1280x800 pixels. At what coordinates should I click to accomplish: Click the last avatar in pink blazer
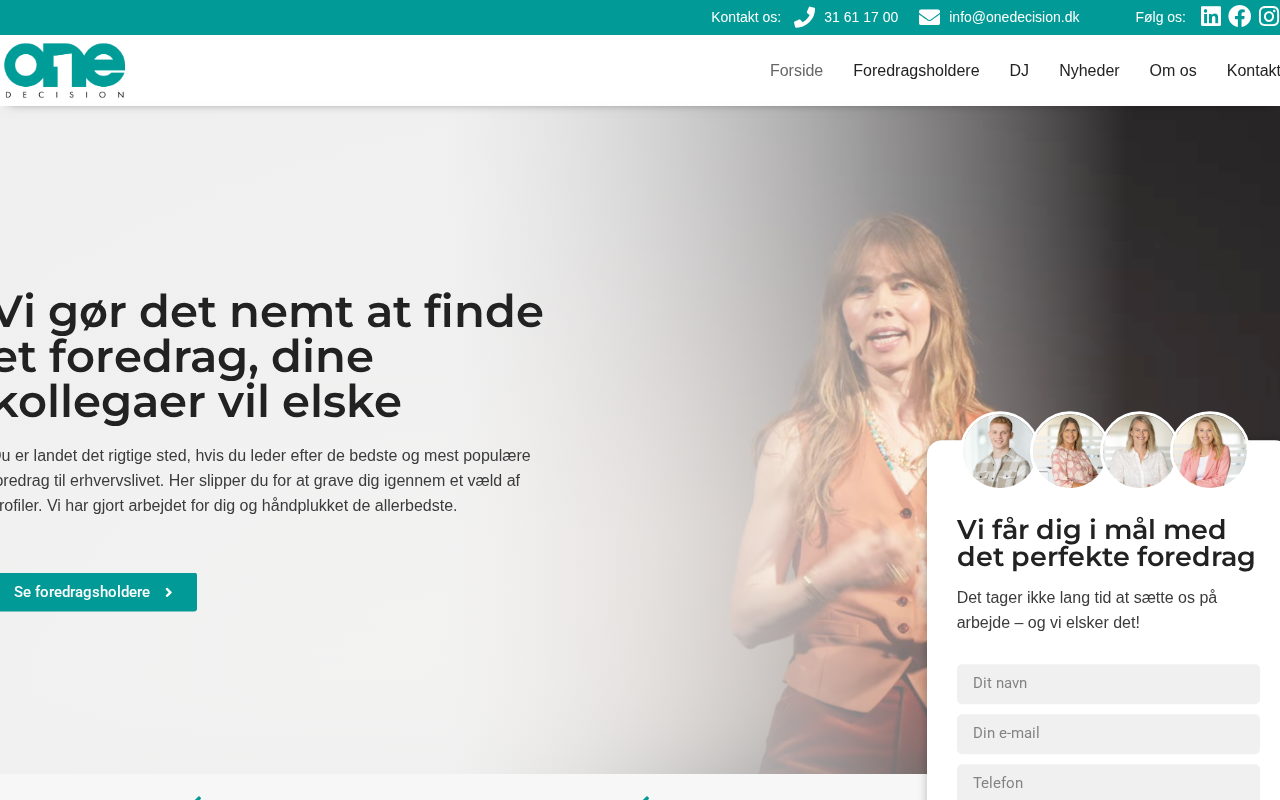(x=1210, y=450)
